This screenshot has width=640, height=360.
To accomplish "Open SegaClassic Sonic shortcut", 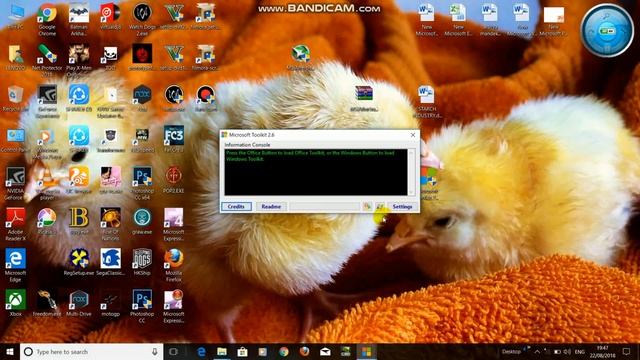I will click(111, 262).
